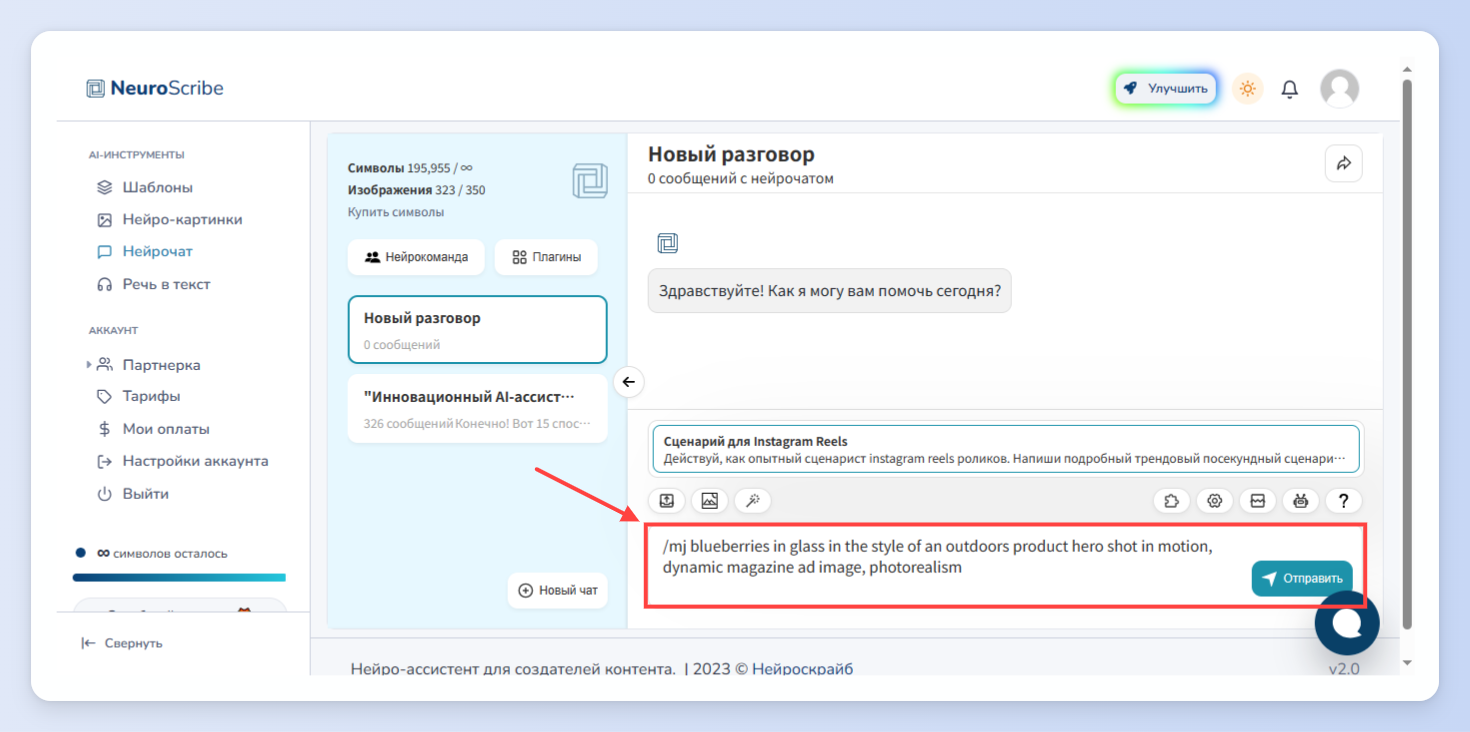Image resolution: width=1470 pixels, height=732 pixels.
Task: Click the broken-image card icon
Action: point(1258,501)
